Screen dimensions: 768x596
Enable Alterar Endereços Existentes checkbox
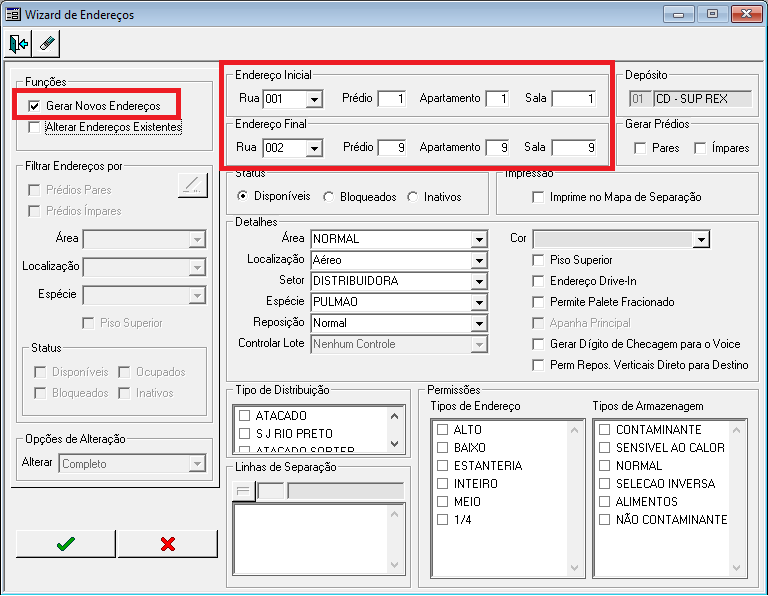(x=34, y=127)
